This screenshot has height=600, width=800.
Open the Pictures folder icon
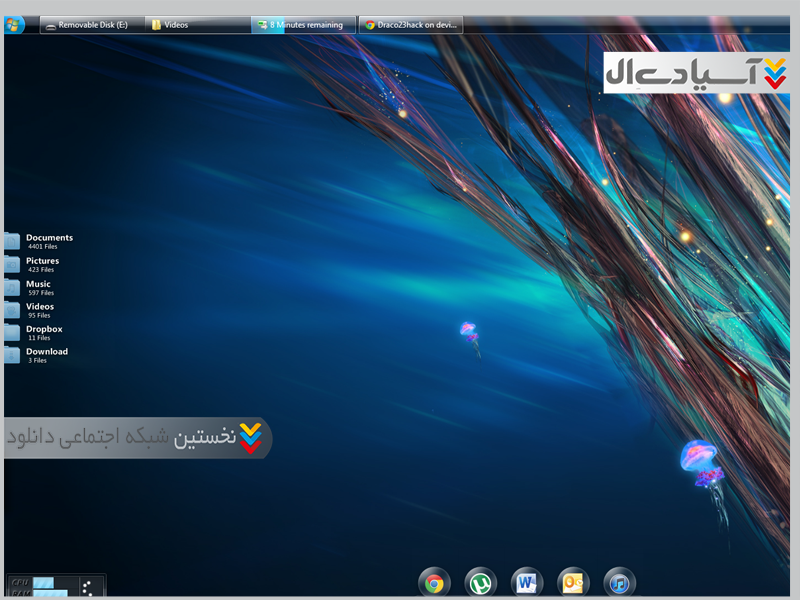pos(12,264)
